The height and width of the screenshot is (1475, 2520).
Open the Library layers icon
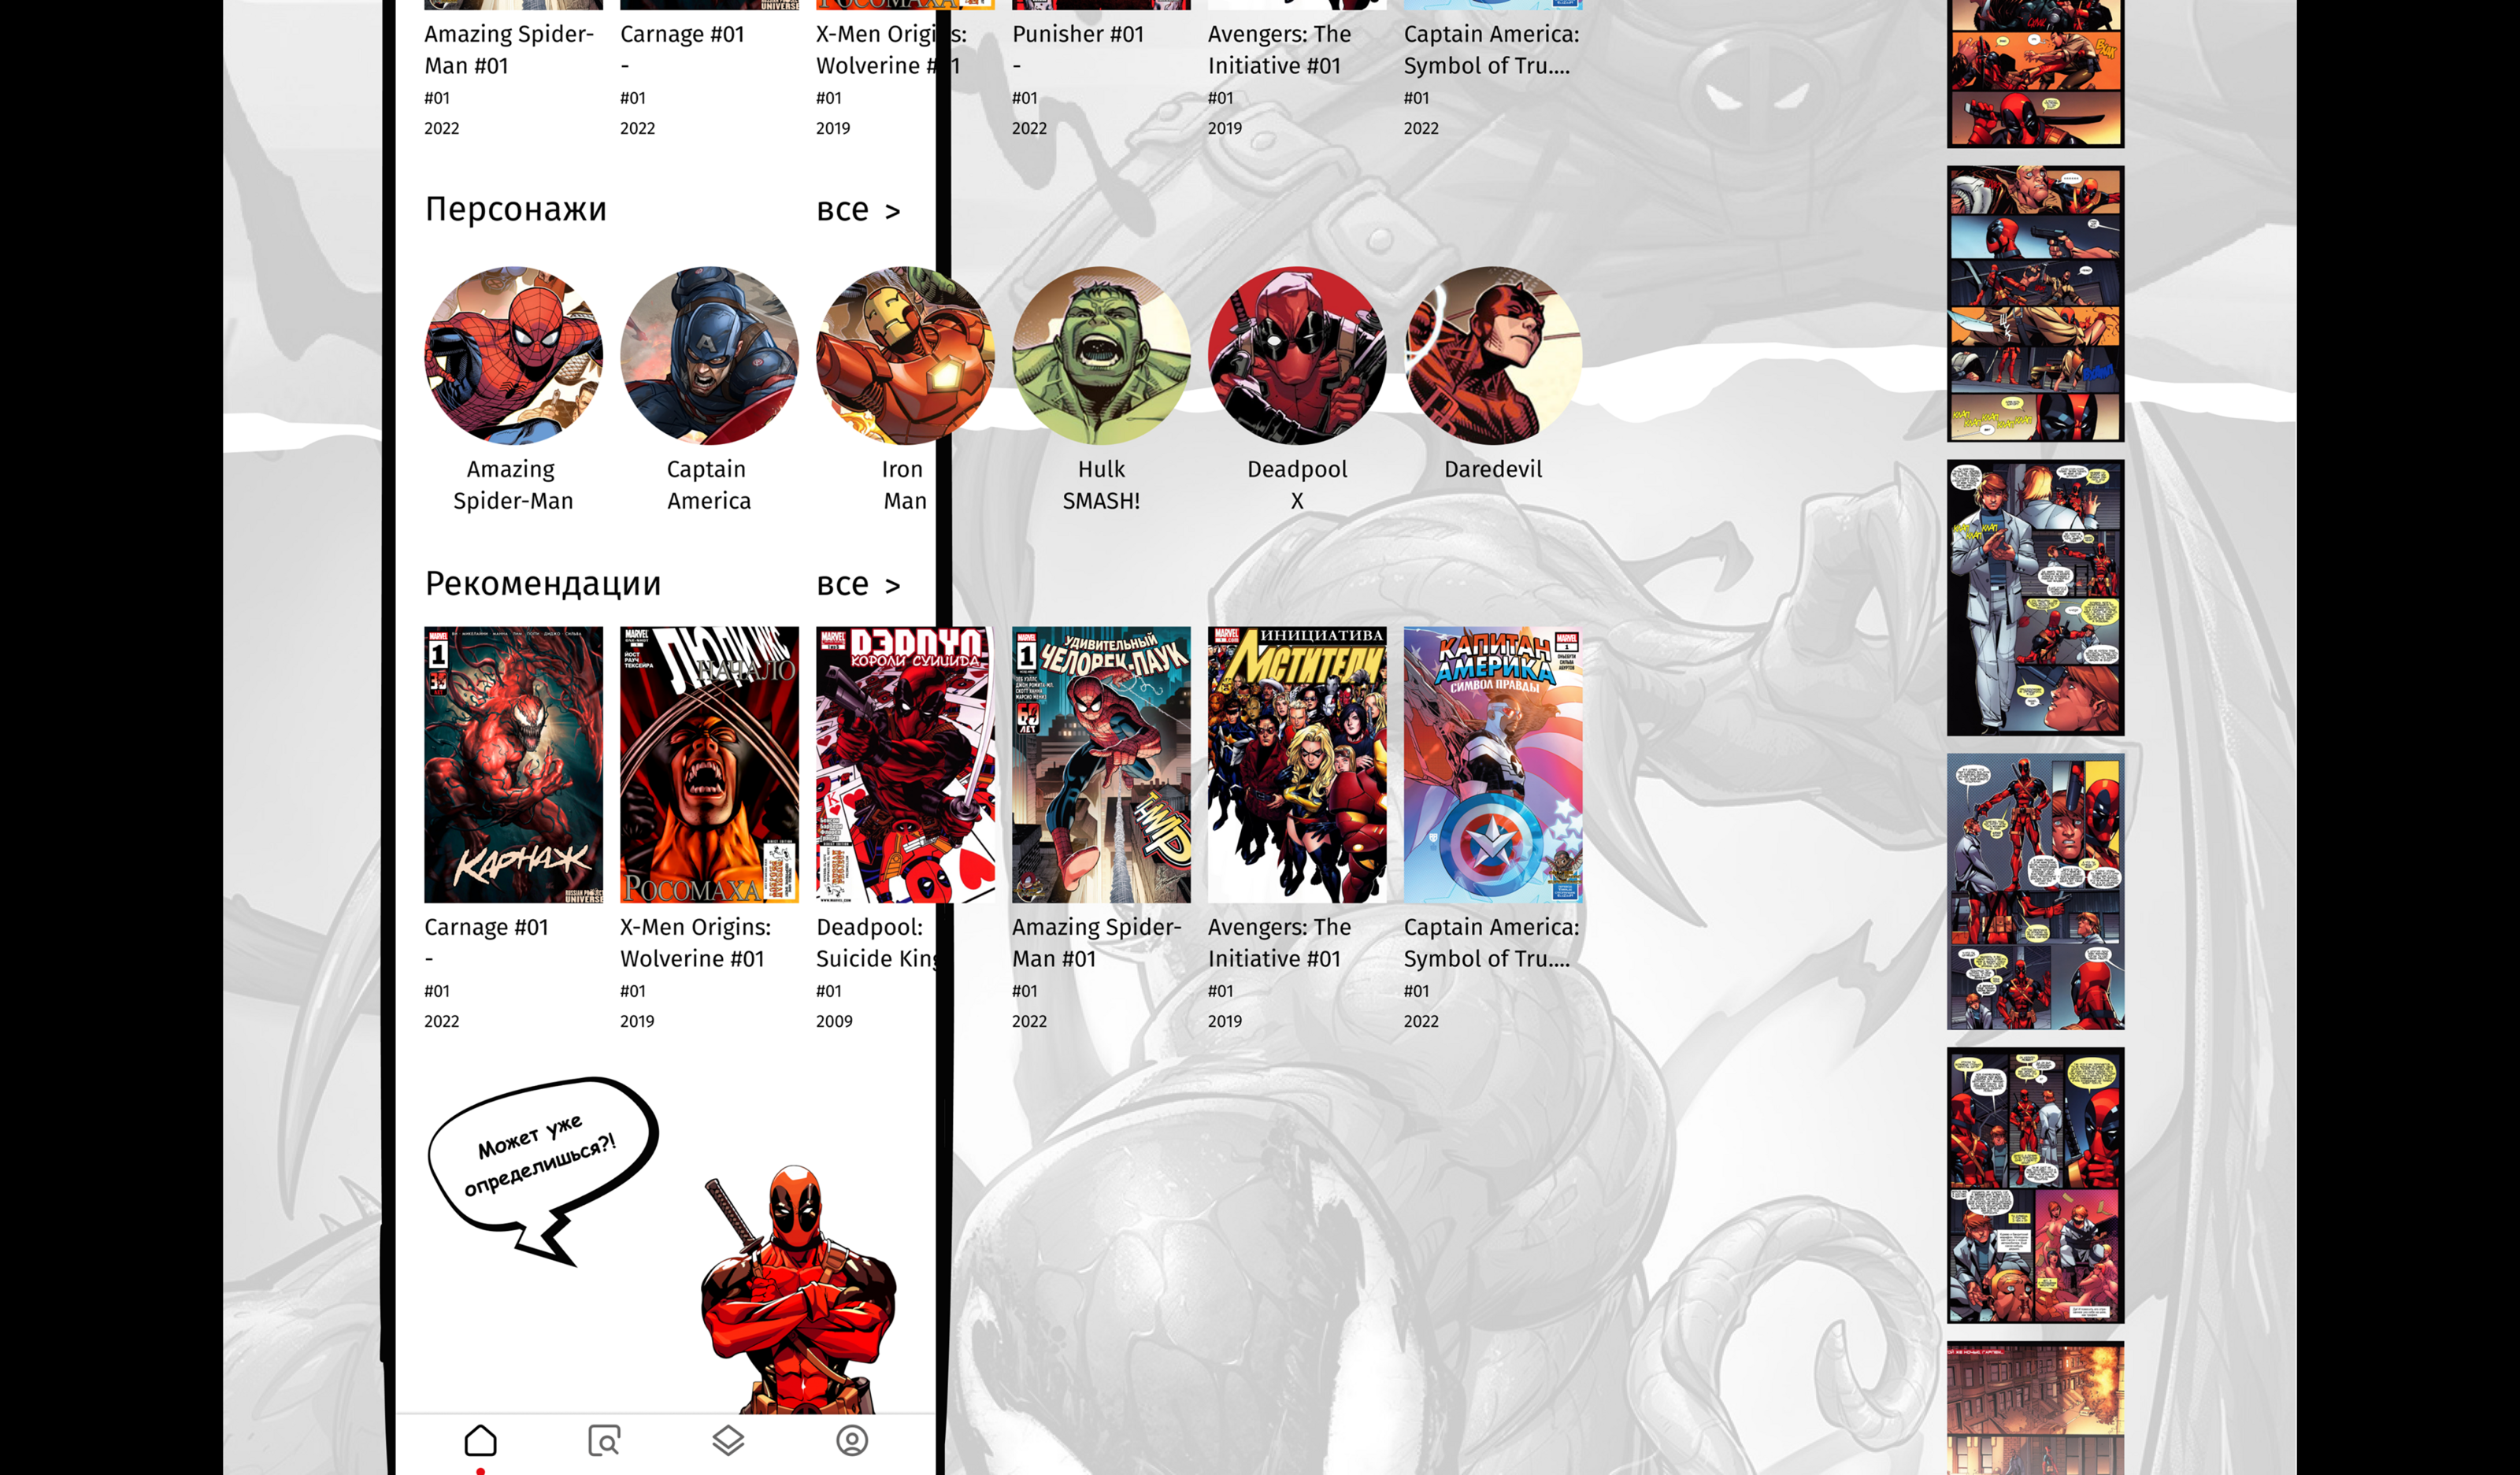(728, 1440)
